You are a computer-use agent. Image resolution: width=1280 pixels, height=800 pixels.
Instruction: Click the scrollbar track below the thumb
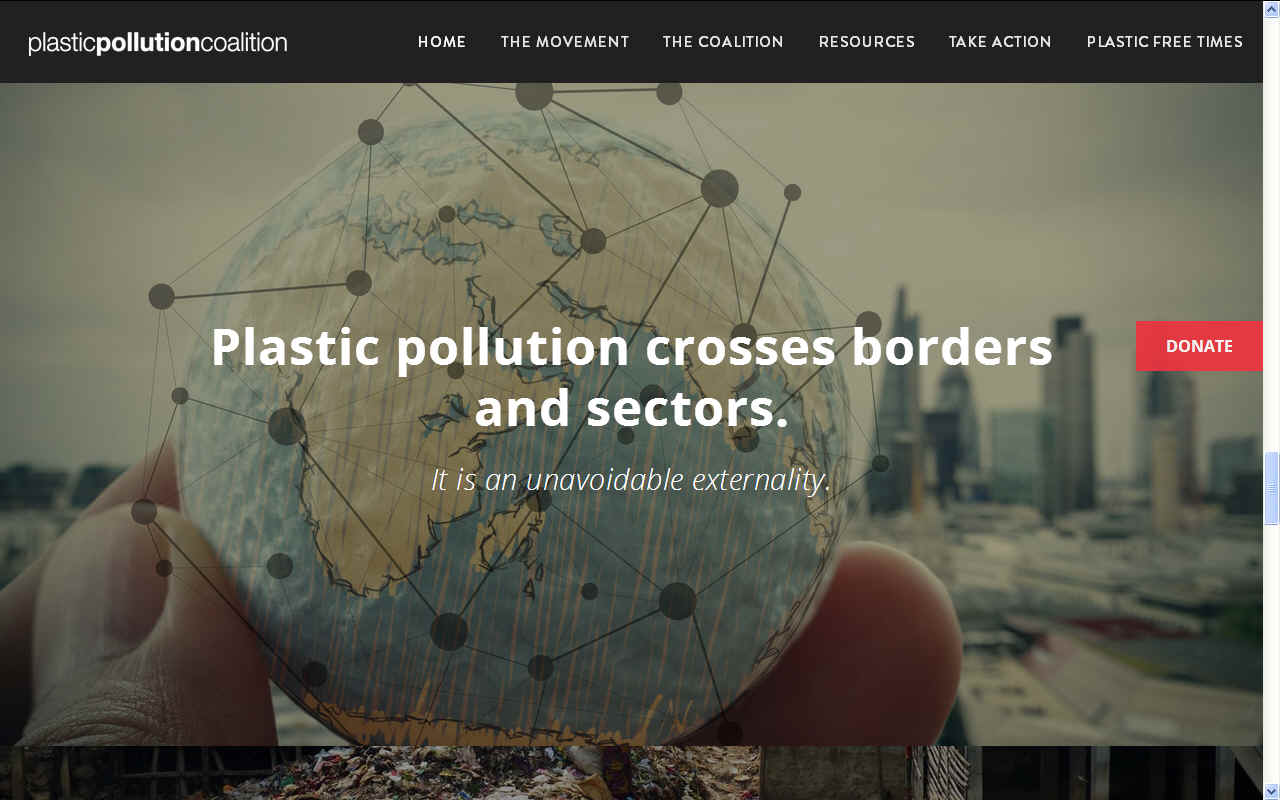click(x=1271, y=653)
